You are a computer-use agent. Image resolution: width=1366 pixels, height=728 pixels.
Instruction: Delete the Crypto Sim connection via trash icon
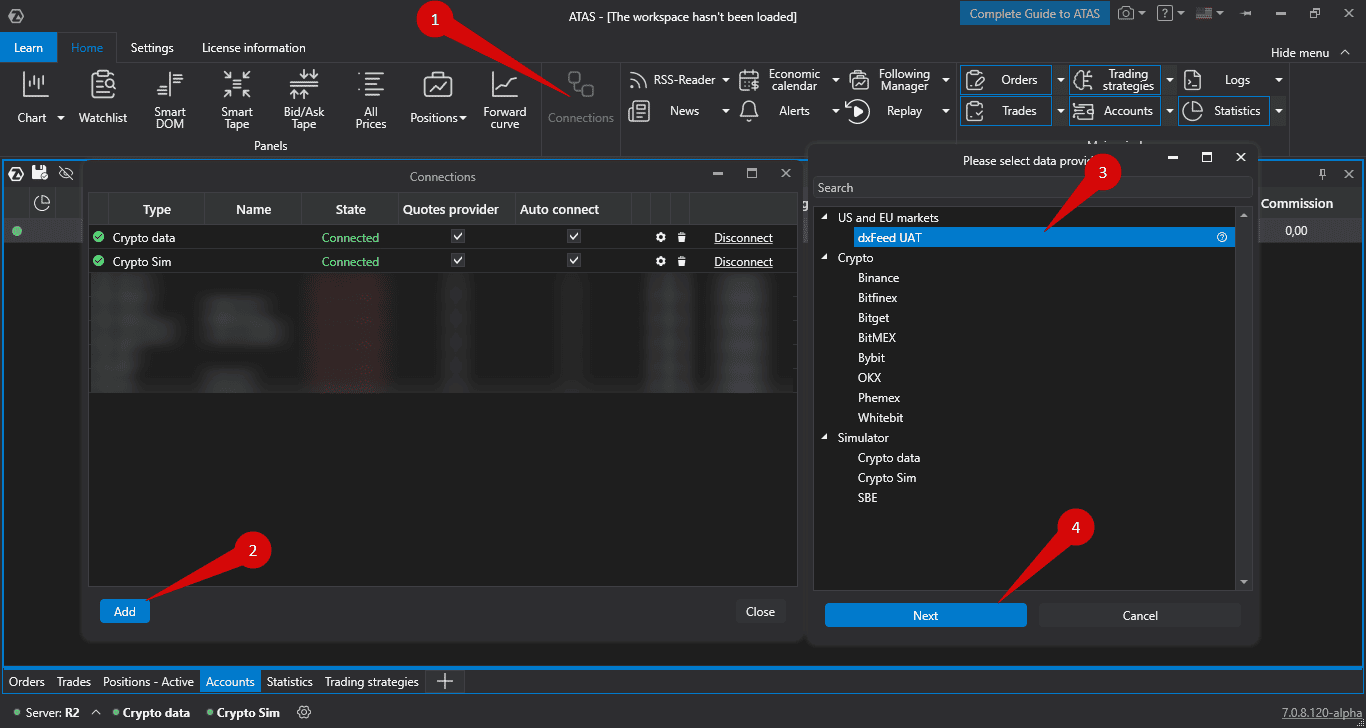682,262
